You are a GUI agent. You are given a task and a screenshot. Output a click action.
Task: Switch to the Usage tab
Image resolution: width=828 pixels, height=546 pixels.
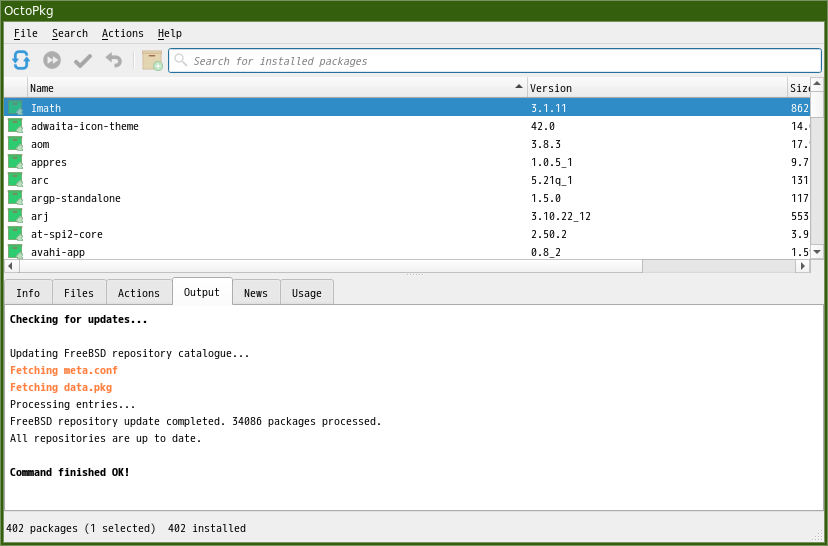(x=307, y=293)
